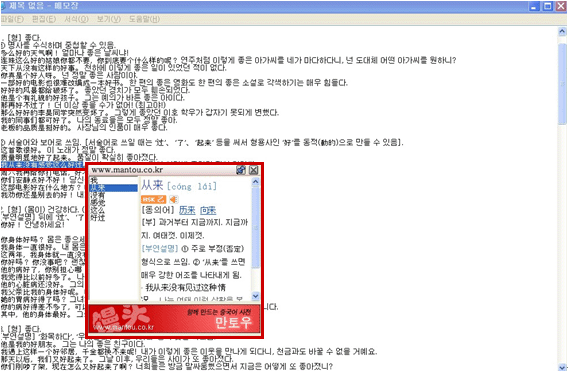The image size is (568, 372).
Task: Open the 서식(O) menu
Action: [76, 19]
